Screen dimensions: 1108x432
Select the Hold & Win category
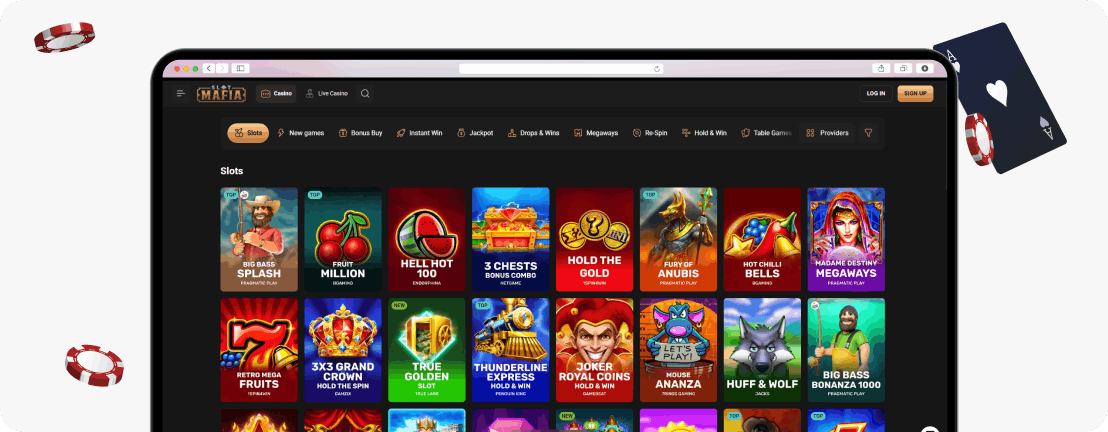coord(704,133)
